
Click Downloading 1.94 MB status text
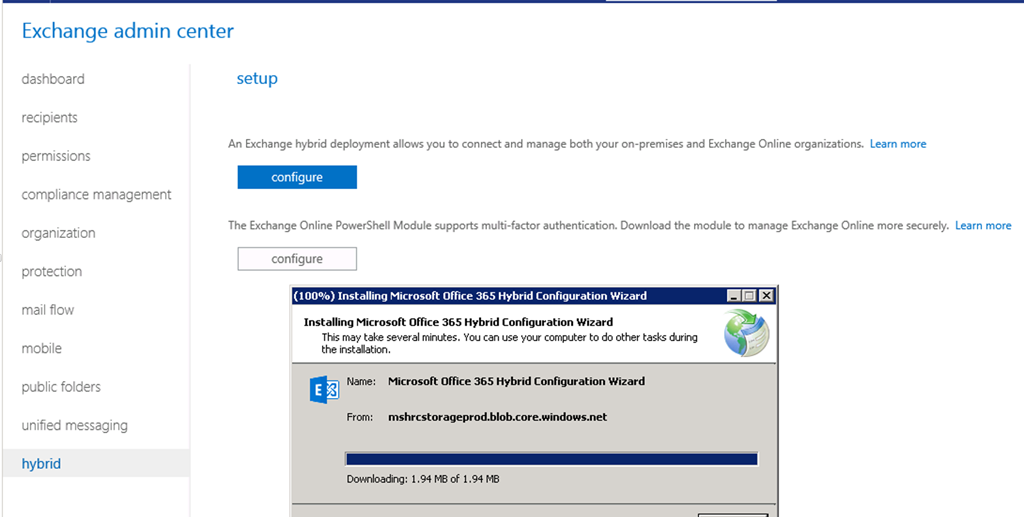(423, 478)
